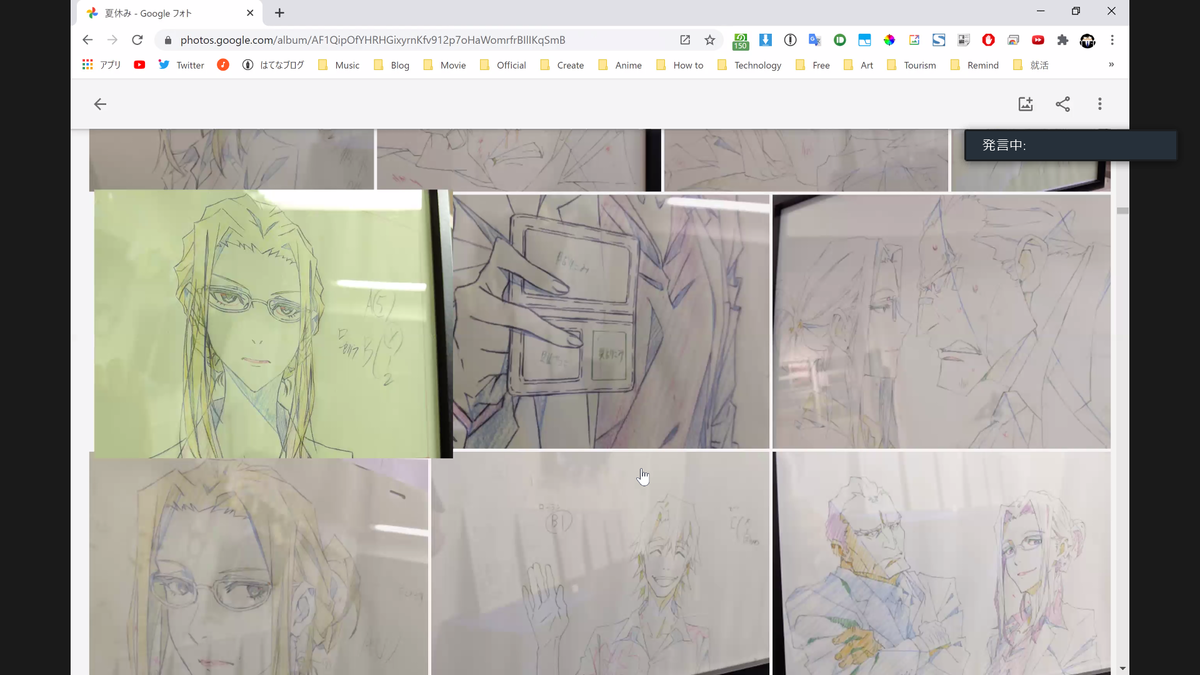
Task: Click the 発言中 speaking overlay
Action: pos(1071,145)
